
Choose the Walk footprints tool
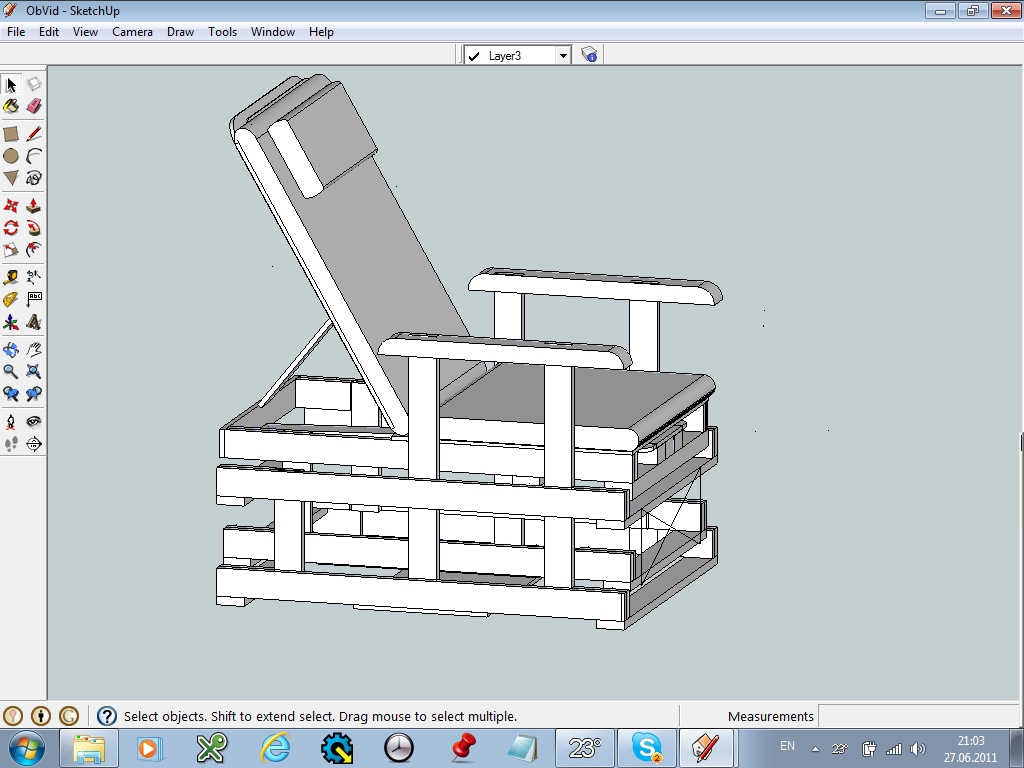point(11,444)
